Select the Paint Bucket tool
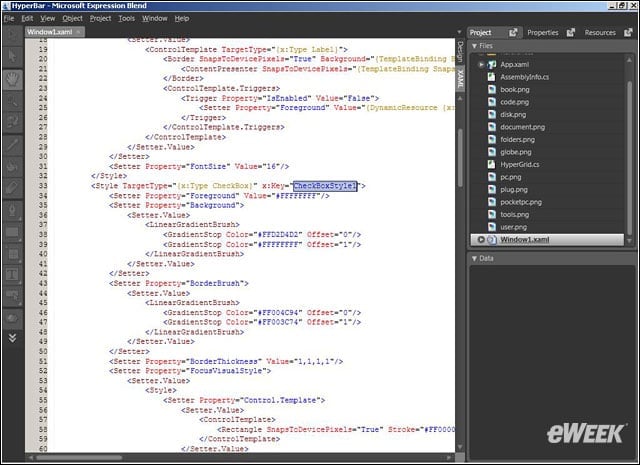Viewport: 640px width, 465px height. [x=13, y=166]
